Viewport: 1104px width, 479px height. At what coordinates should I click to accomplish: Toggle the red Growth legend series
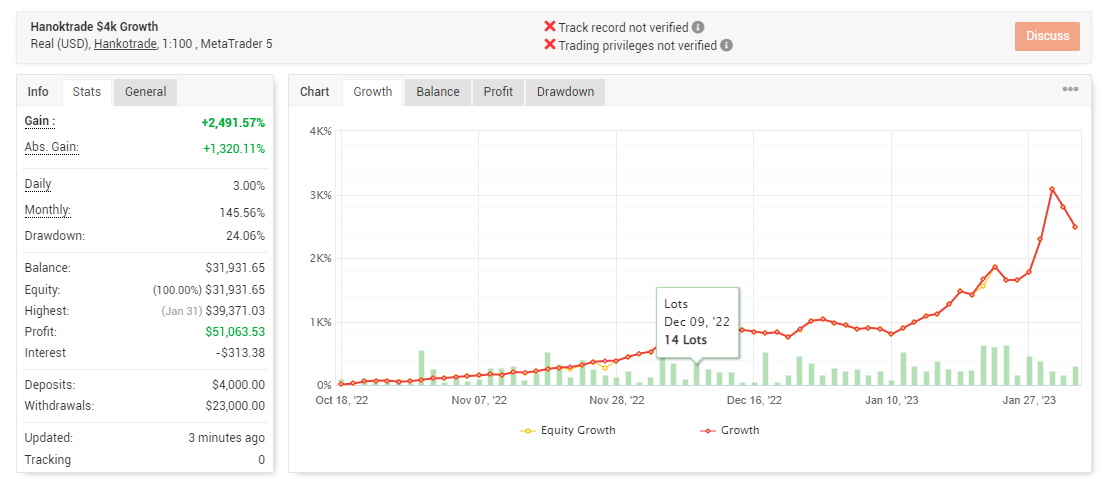[x=729, y=430]
